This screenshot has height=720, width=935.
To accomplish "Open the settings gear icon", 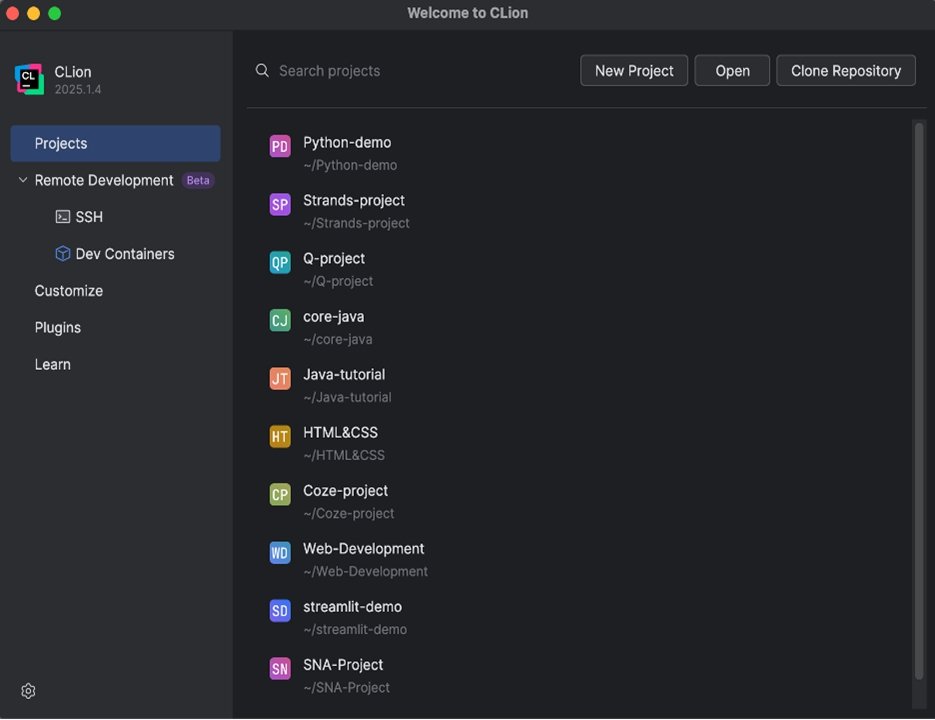I will click(x=28, y=691).
